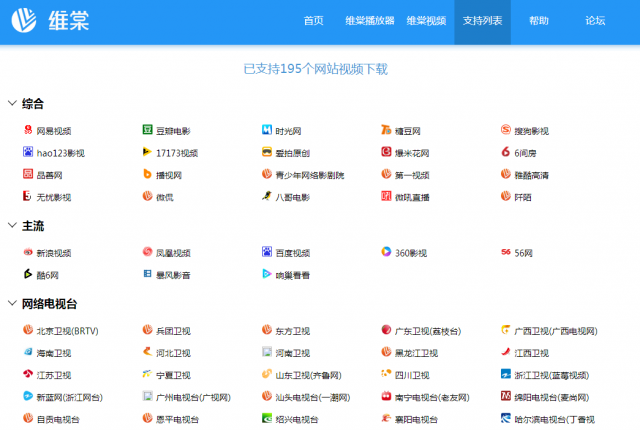Click the 无忧影视 site icon

pos(28,196)
